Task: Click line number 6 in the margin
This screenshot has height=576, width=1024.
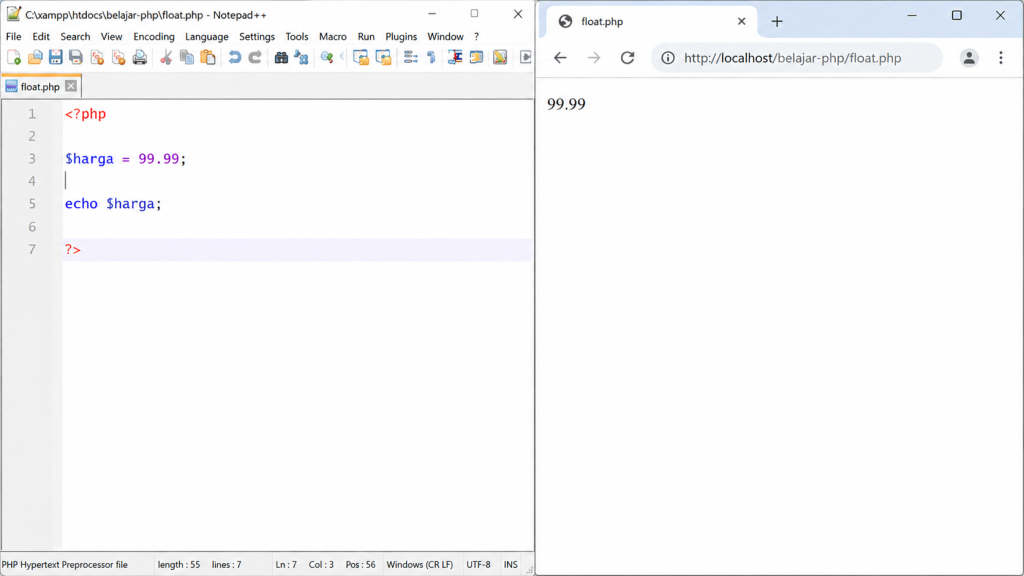Action: (32, 227)
